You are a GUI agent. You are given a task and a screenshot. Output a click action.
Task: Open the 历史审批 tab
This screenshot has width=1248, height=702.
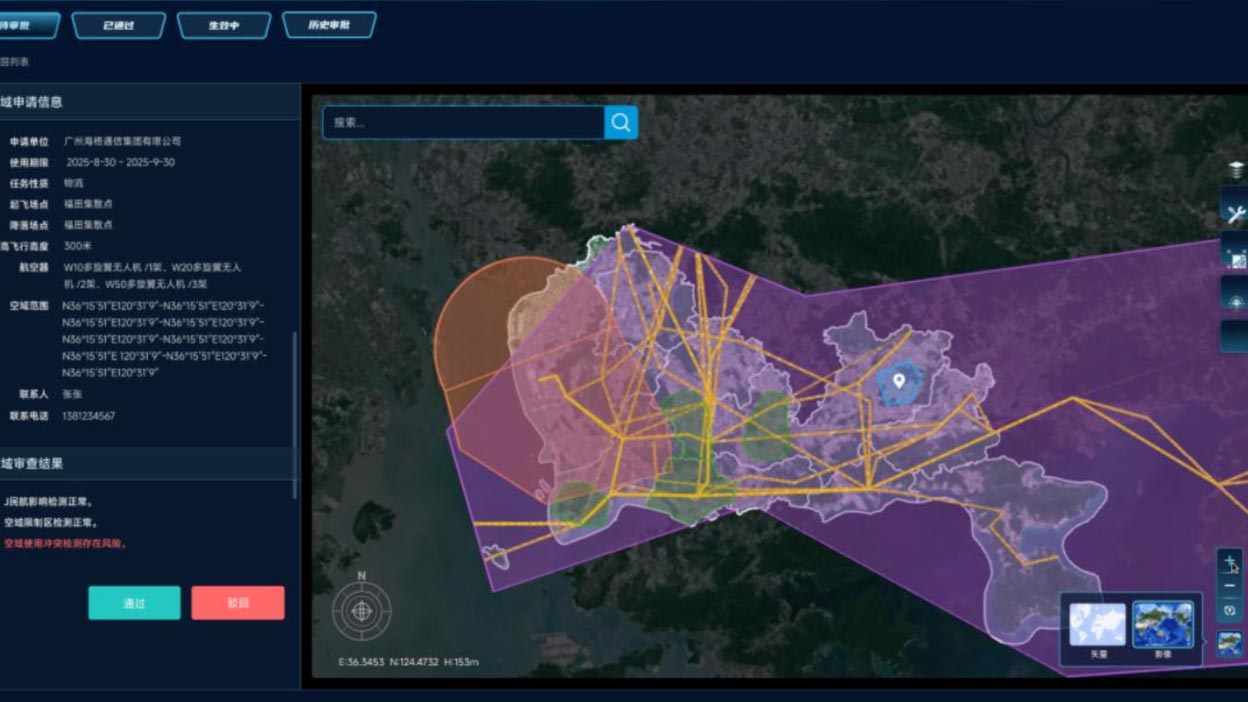click(x=329, y=25)
